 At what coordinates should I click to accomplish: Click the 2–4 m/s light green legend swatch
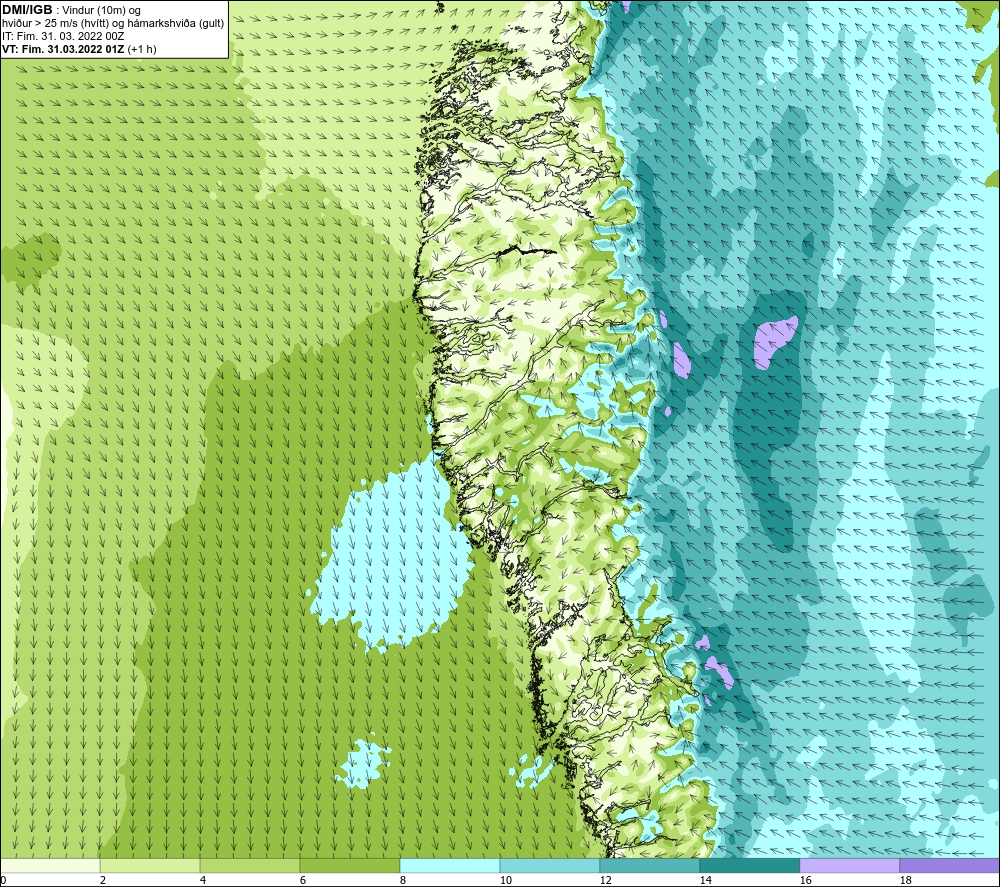150,865
